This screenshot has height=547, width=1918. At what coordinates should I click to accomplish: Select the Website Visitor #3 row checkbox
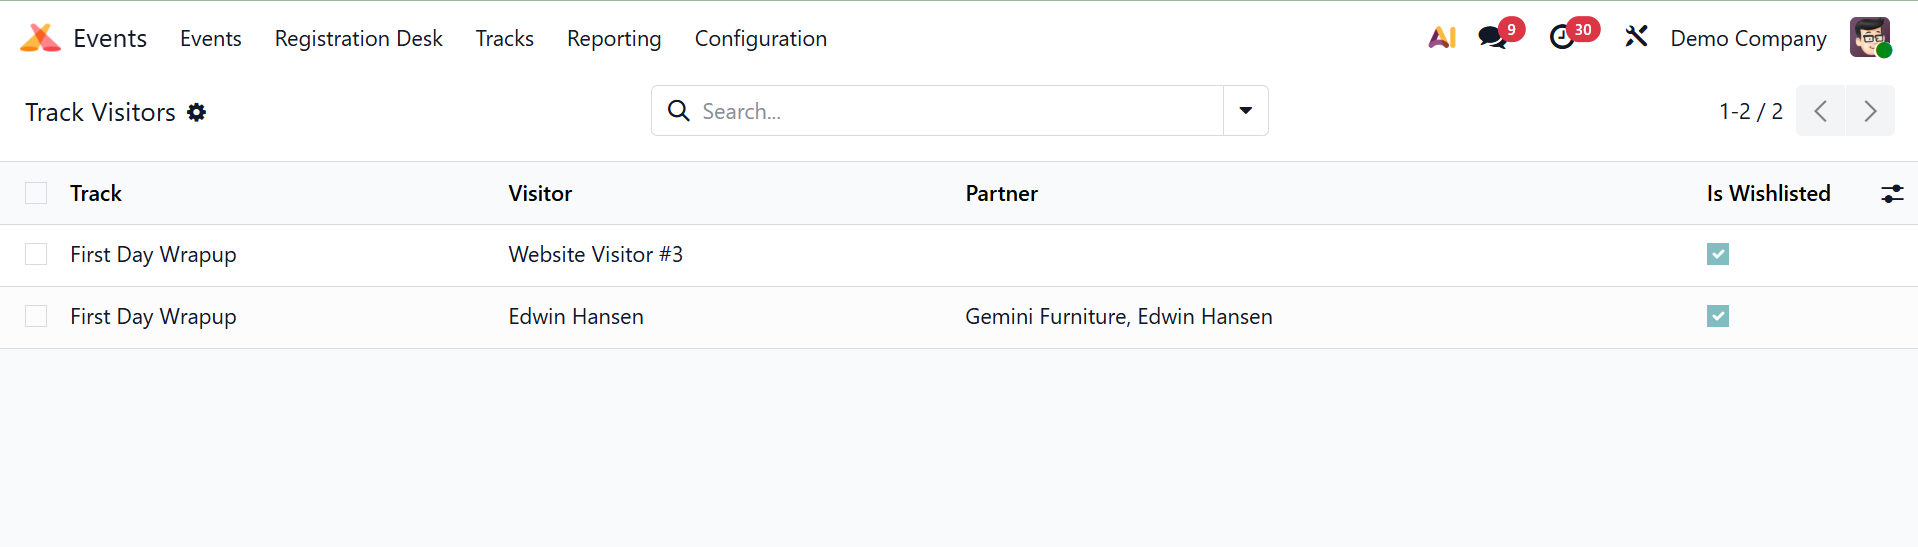point(36,255)
